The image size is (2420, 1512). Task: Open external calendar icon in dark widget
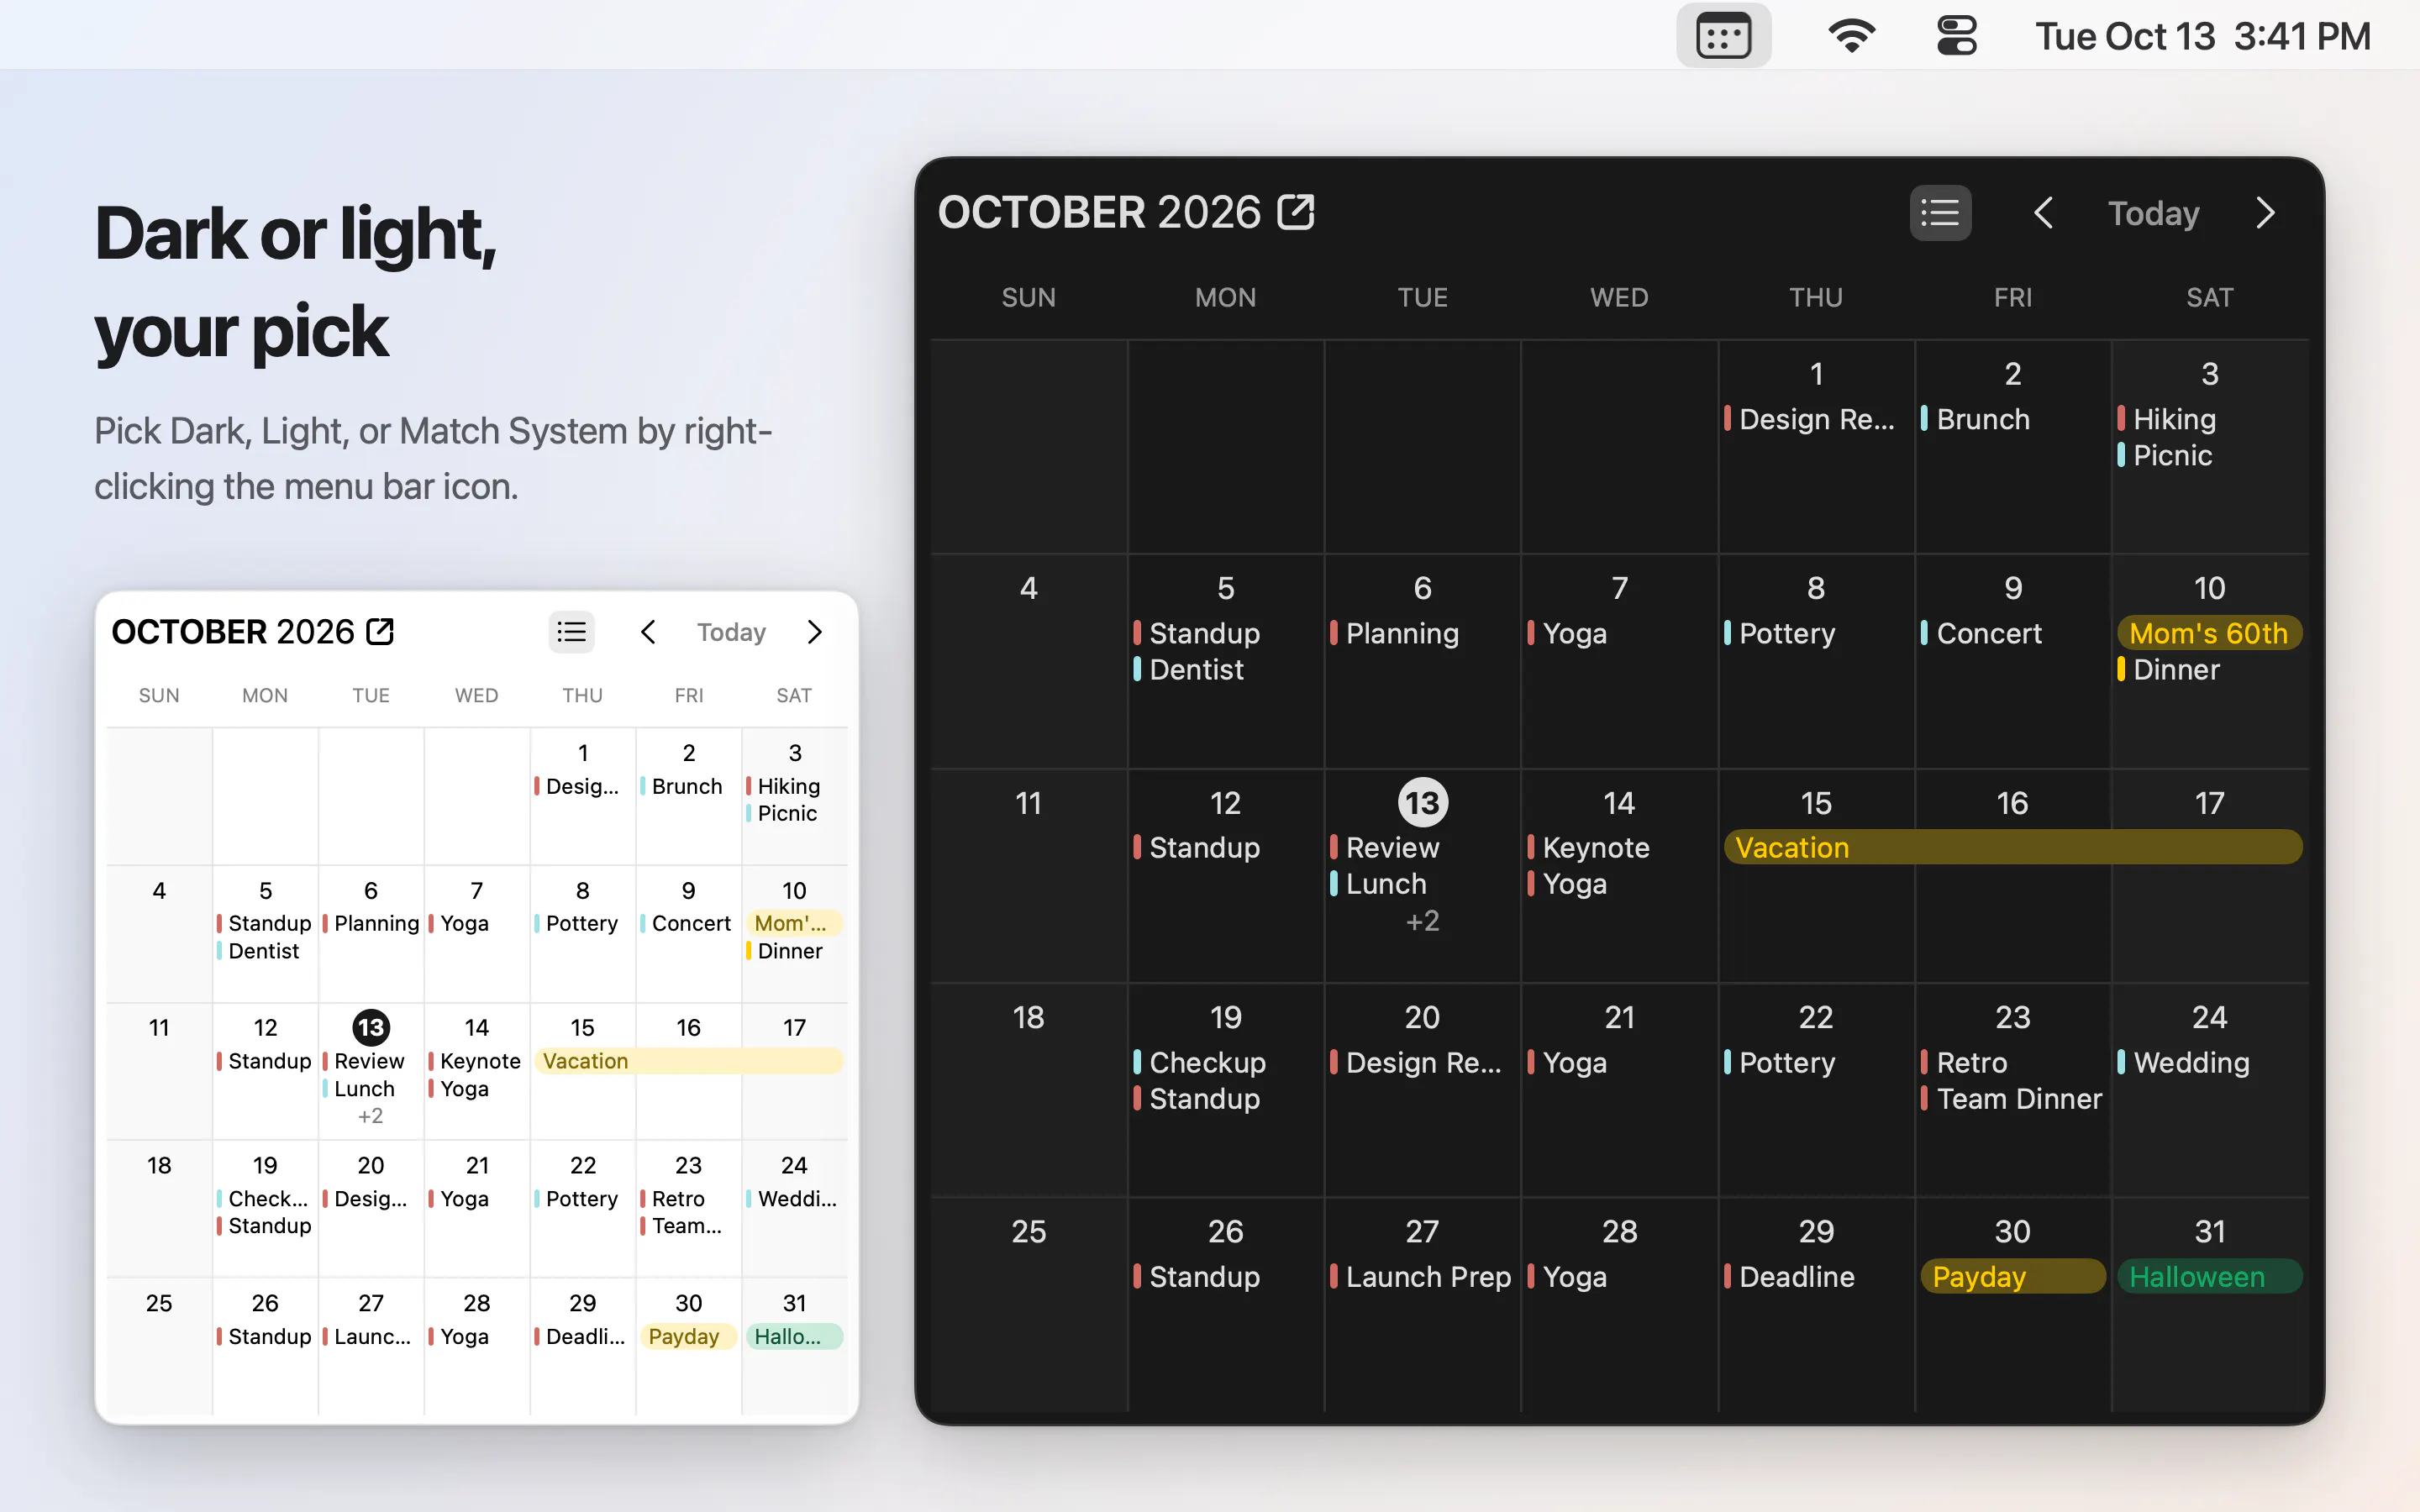(1296, 212)
